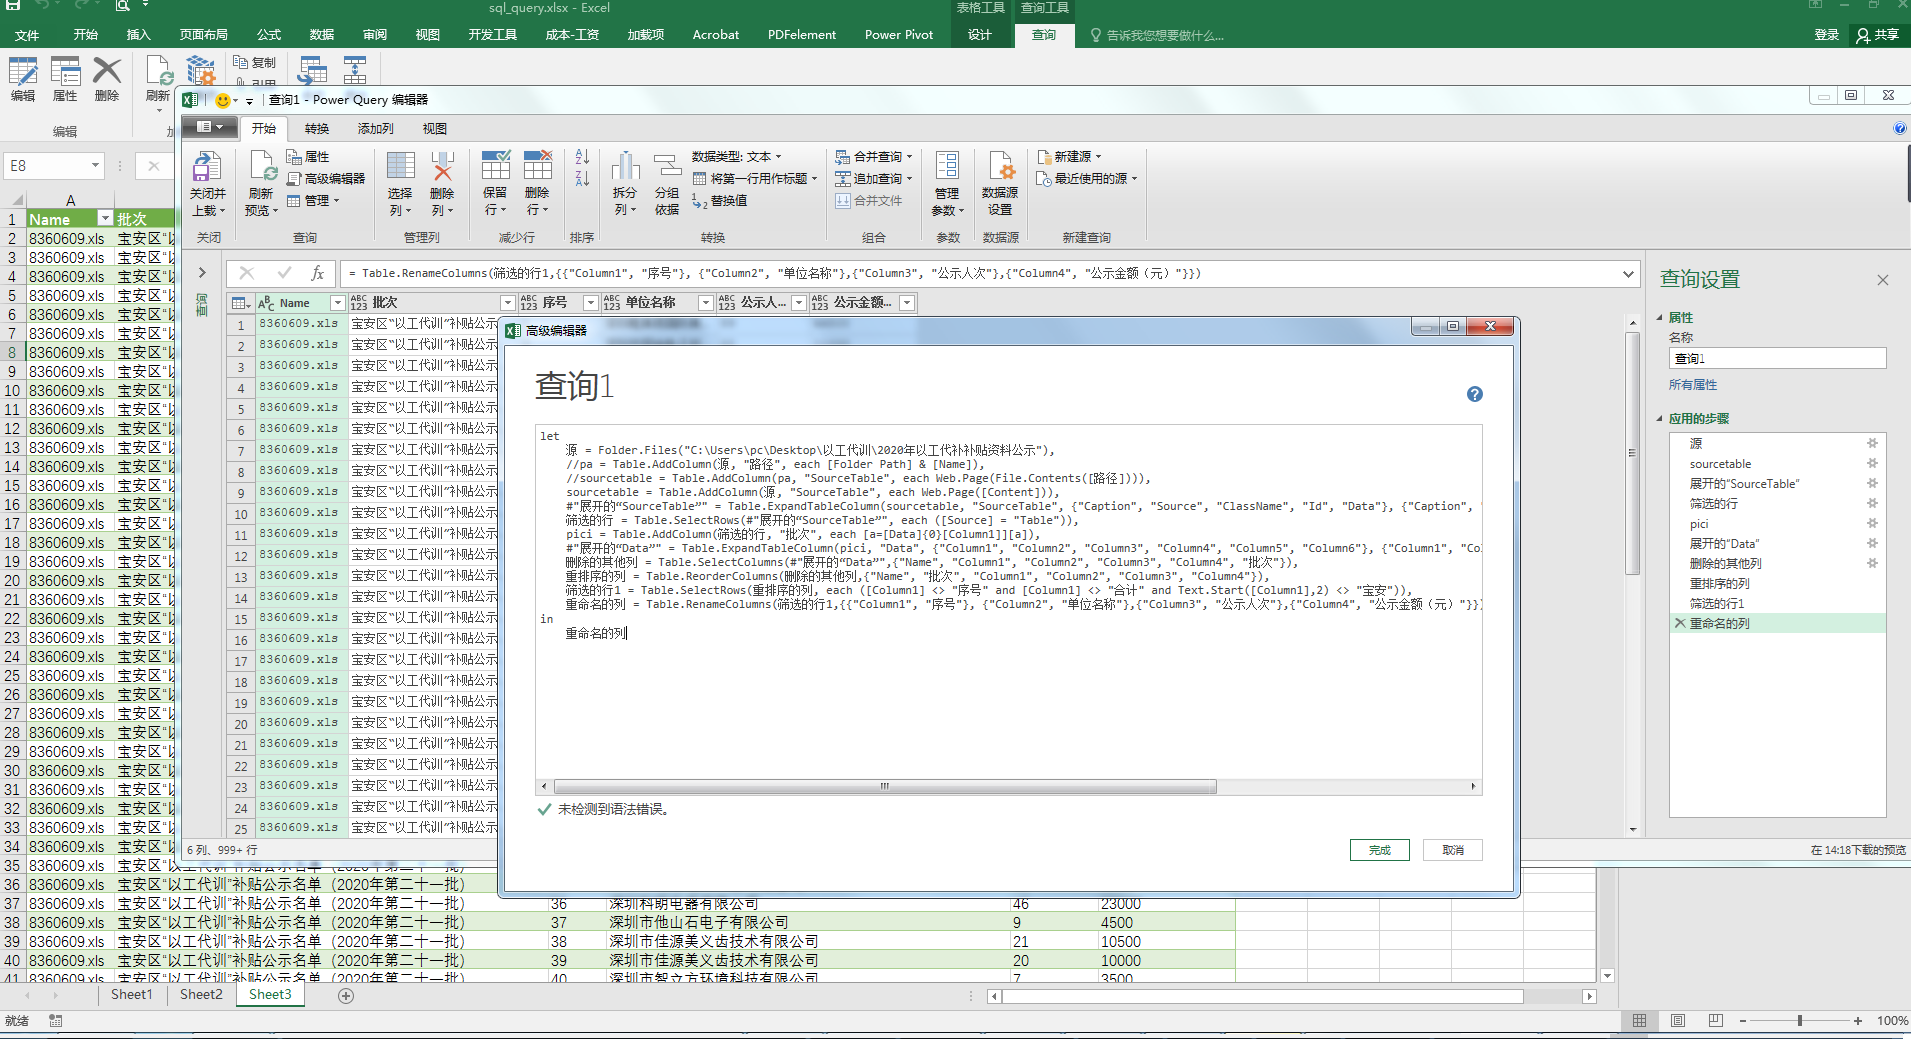The height and width of the screenshot is (1039, 1911).
Task: Switch to the 转换 tab in Power Query
Action: (x=316, y=129)
